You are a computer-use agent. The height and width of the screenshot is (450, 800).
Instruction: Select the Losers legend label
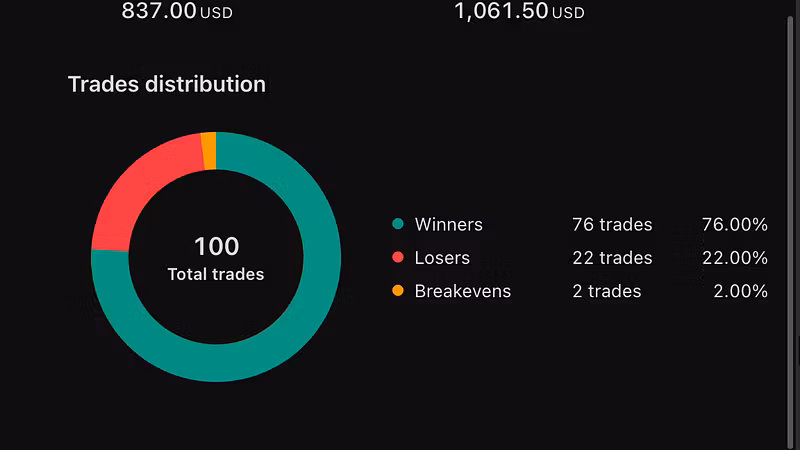click(442, 258)
